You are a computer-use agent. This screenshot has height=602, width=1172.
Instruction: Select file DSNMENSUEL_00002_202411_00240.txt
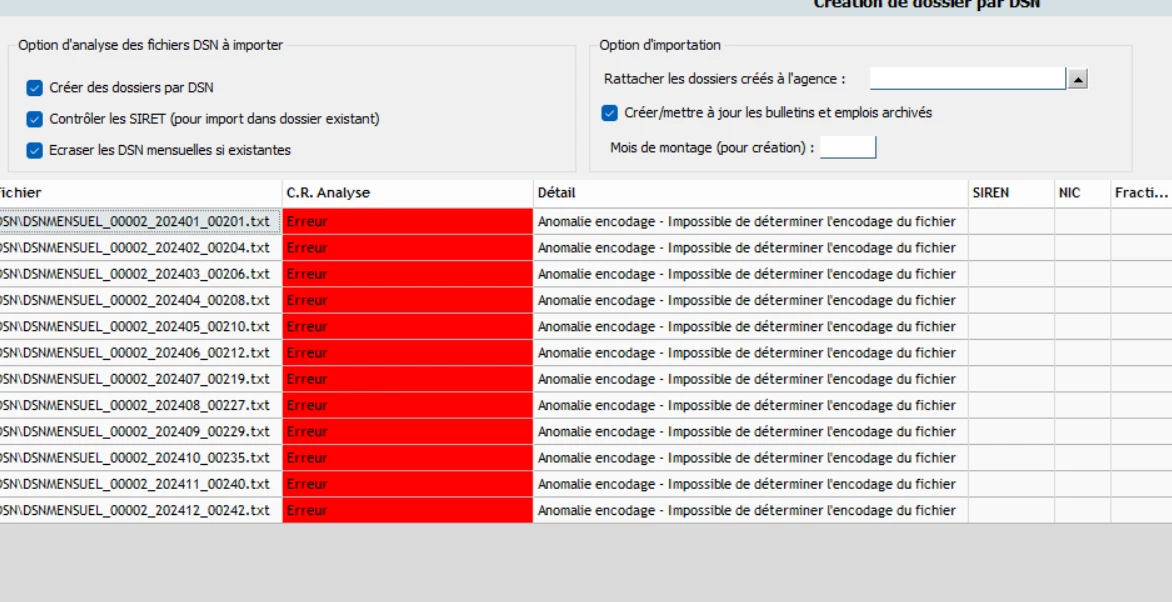[141, 484]
